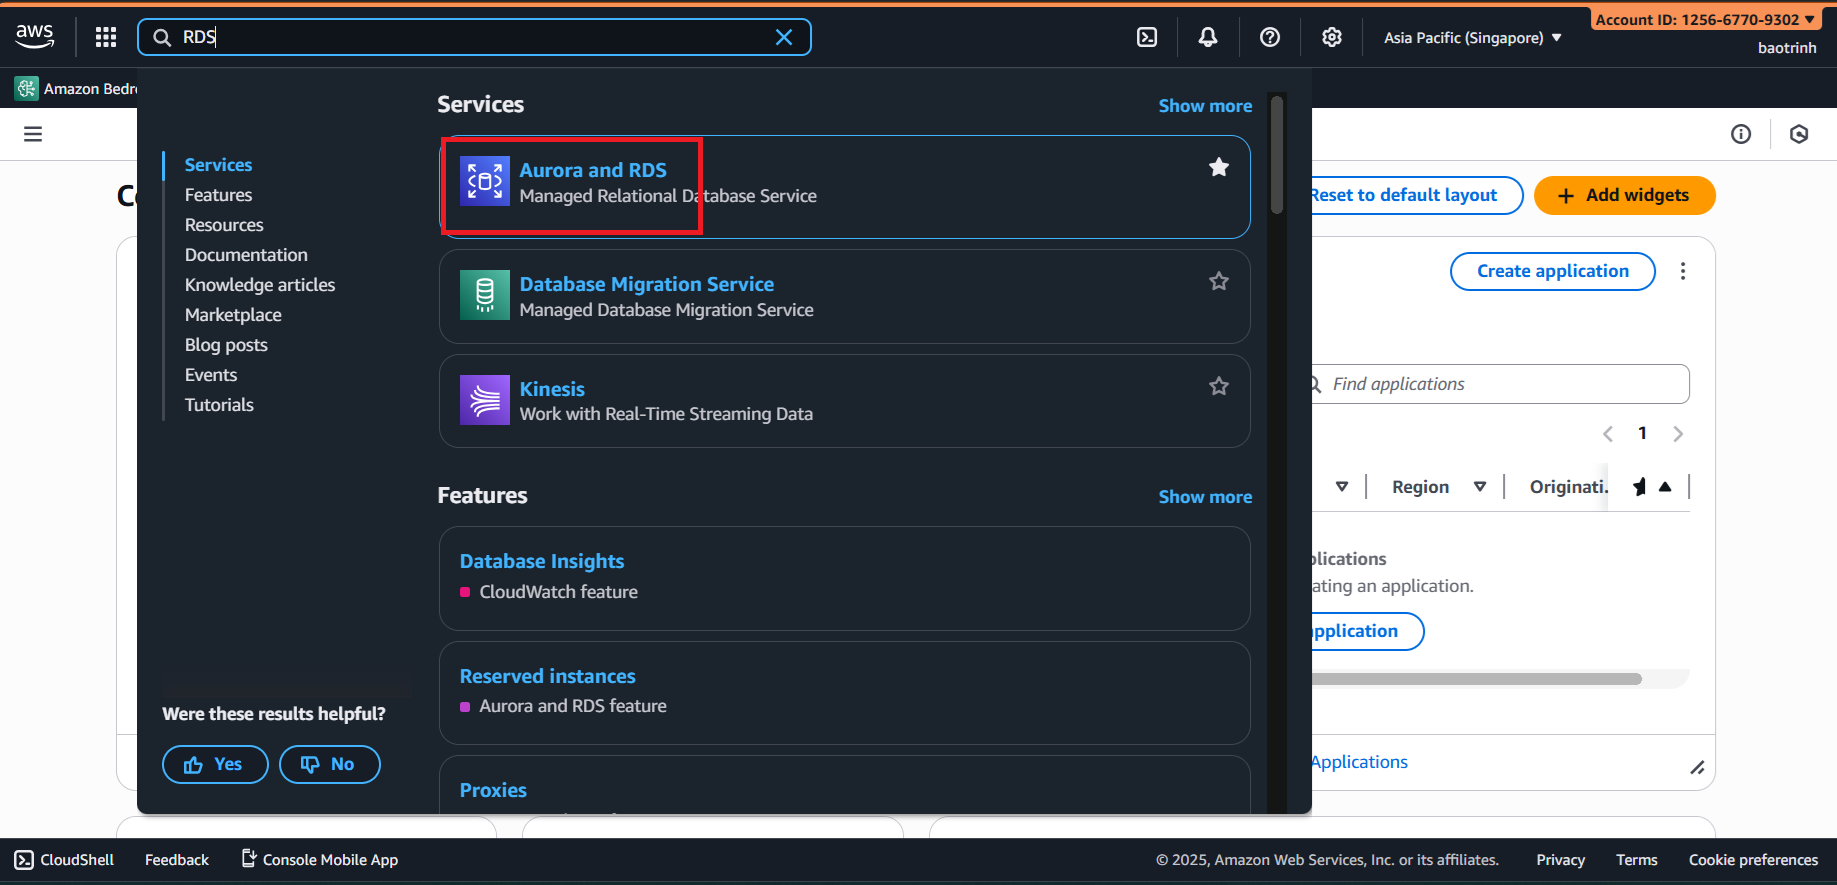Open the Database Insights feature link
The height and width of the screenshot is (885, 1837).
(x=541, y=561)
